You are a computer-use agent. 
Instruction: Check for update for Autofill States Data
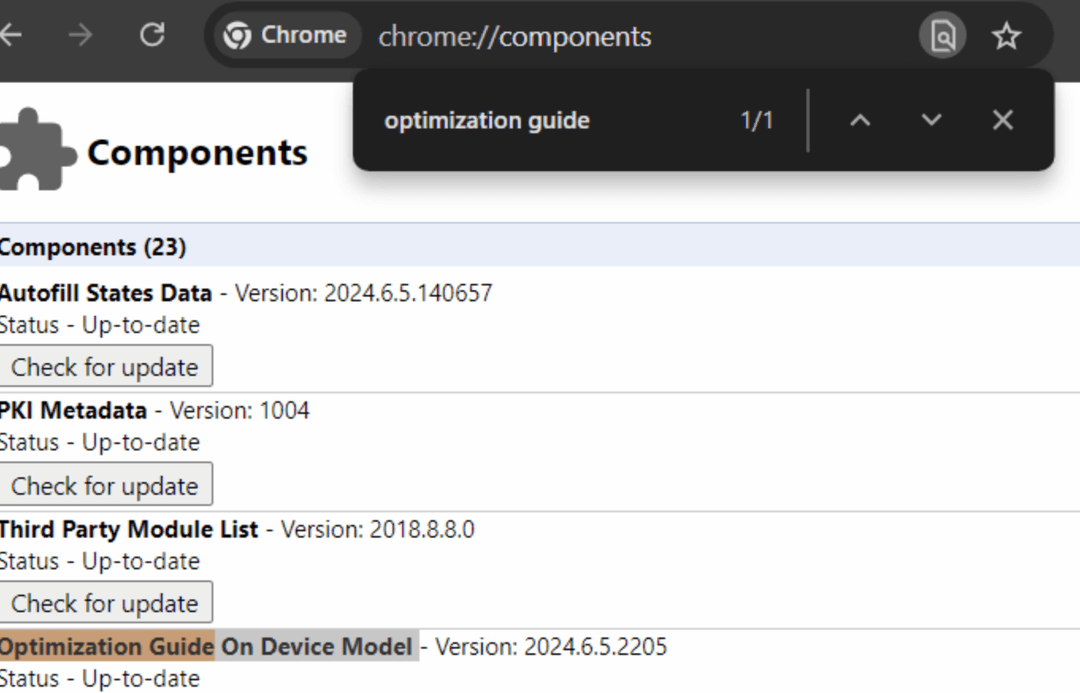[105, 366]
